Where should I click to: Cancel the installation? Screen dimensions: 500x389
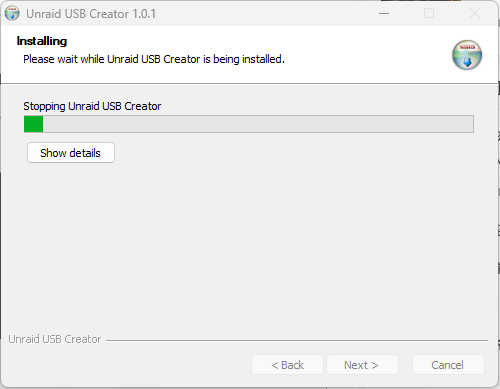(x=448, y=365)
